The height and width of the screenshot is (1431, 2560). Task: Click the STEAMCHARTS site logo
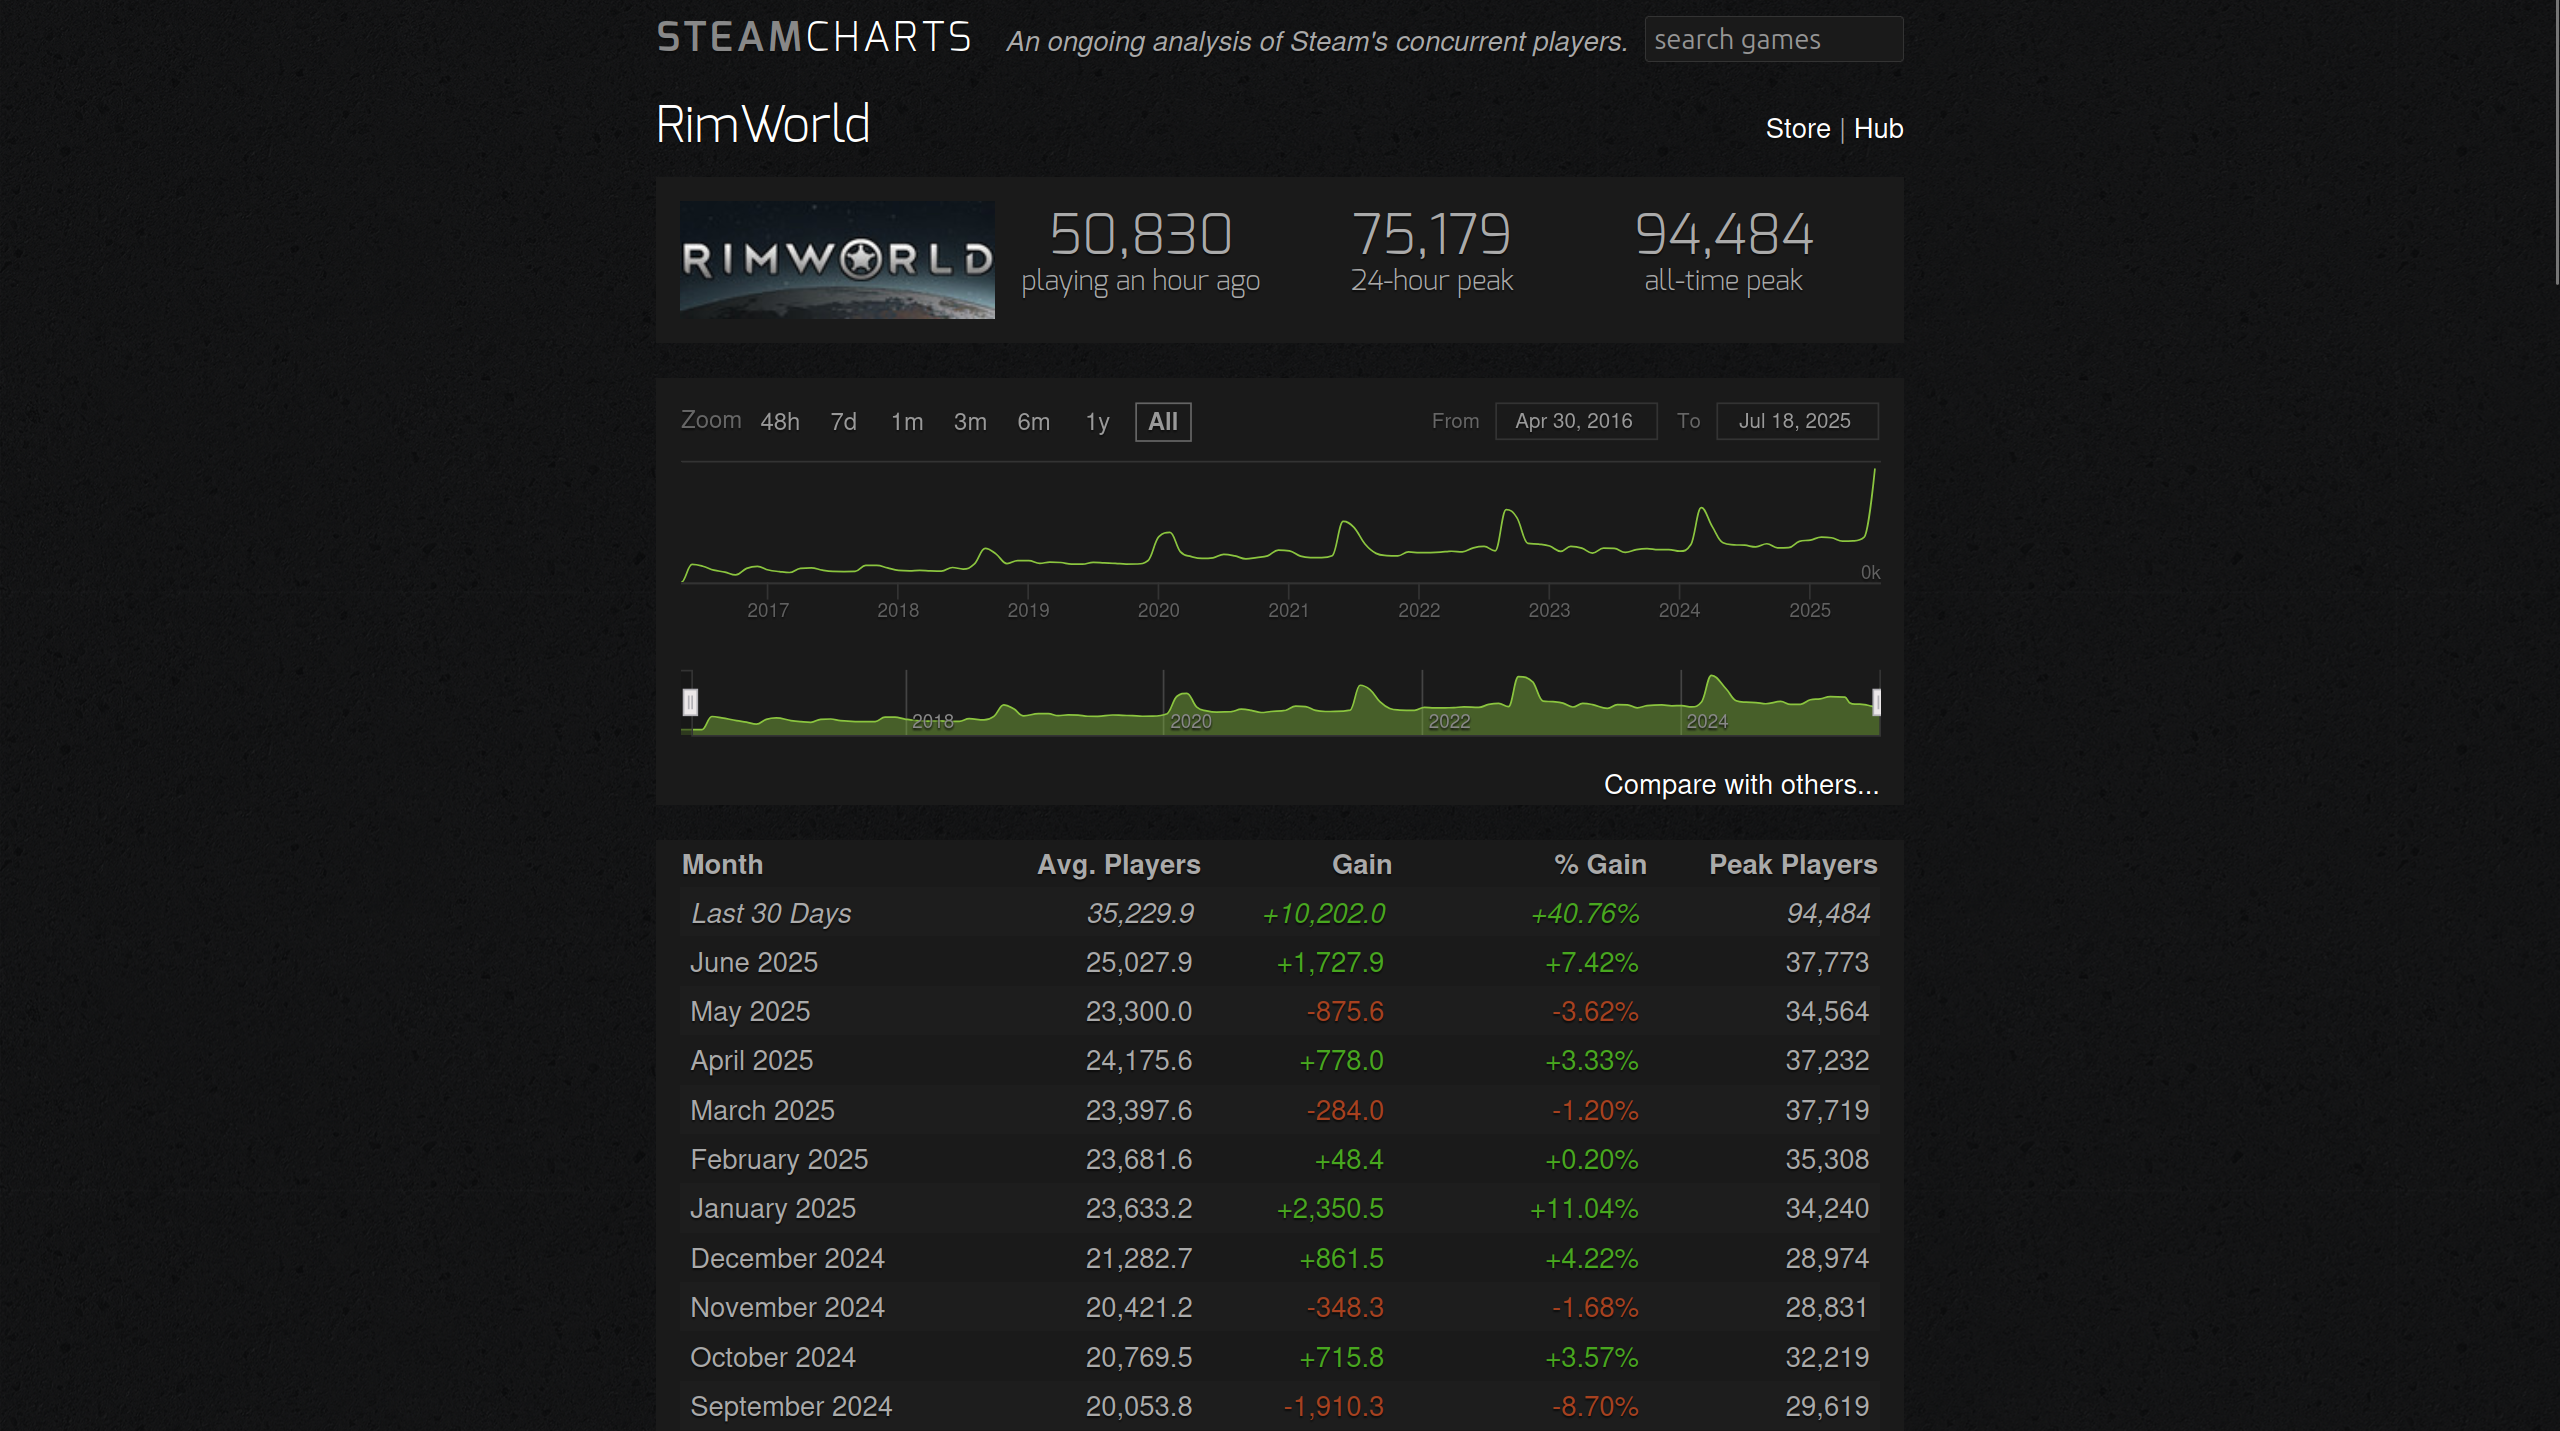click(814, 38)
